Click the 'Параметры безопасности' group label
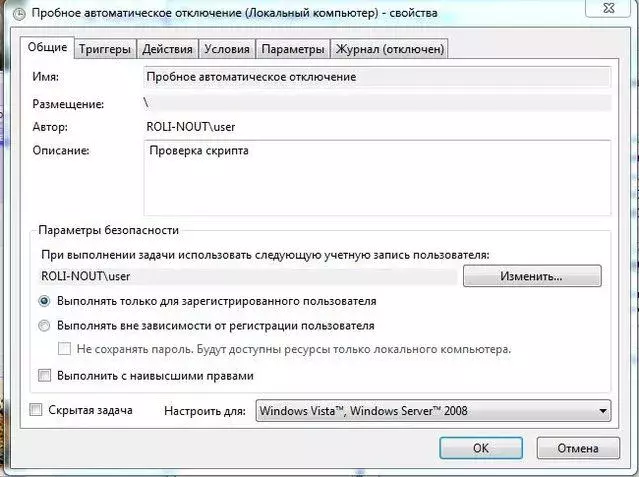Screen dimensions: 639x477 point(108,230)
